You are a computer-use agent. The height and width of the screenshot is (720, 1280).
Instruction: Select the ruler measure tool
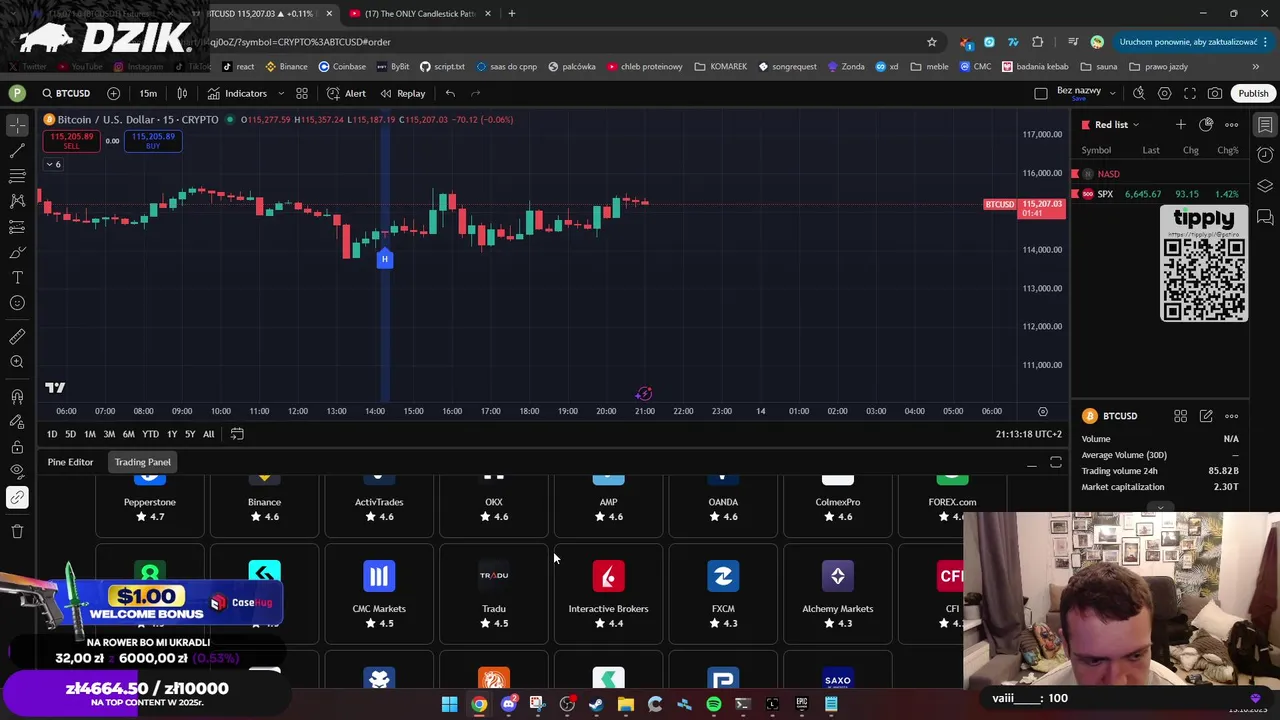tap(17, 337)
